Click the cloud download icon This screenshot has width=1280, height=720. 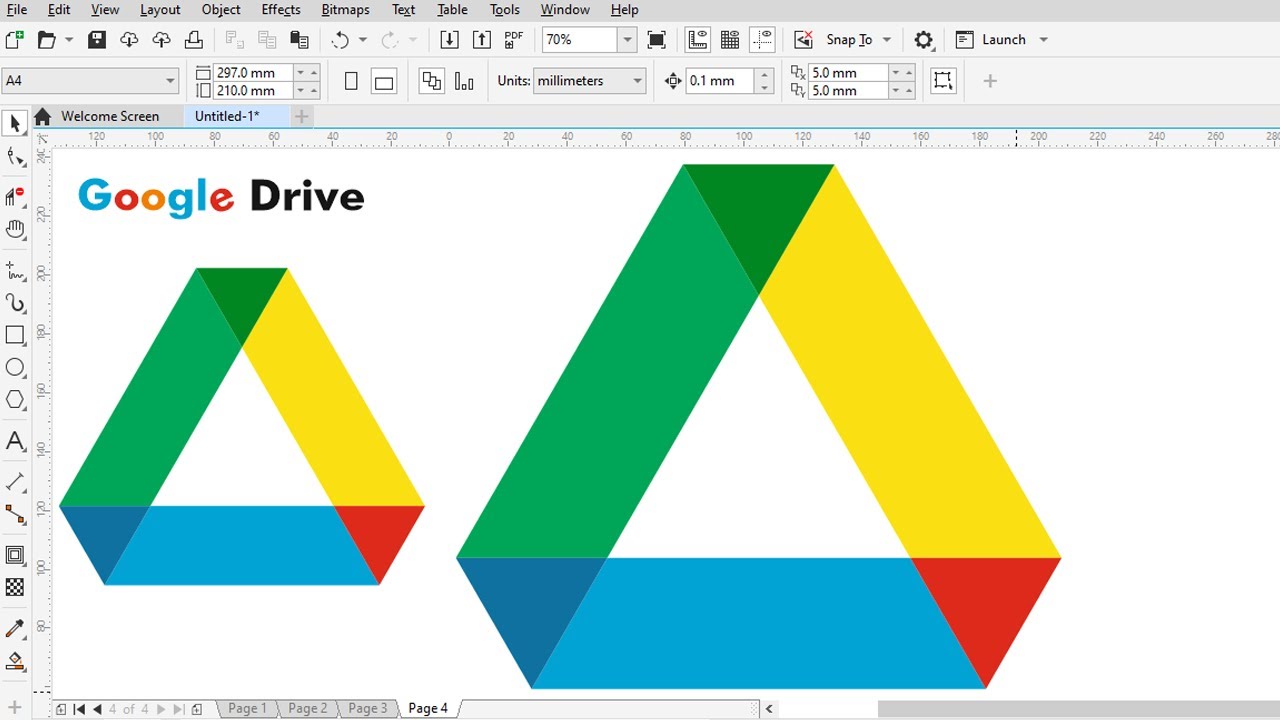129,40
